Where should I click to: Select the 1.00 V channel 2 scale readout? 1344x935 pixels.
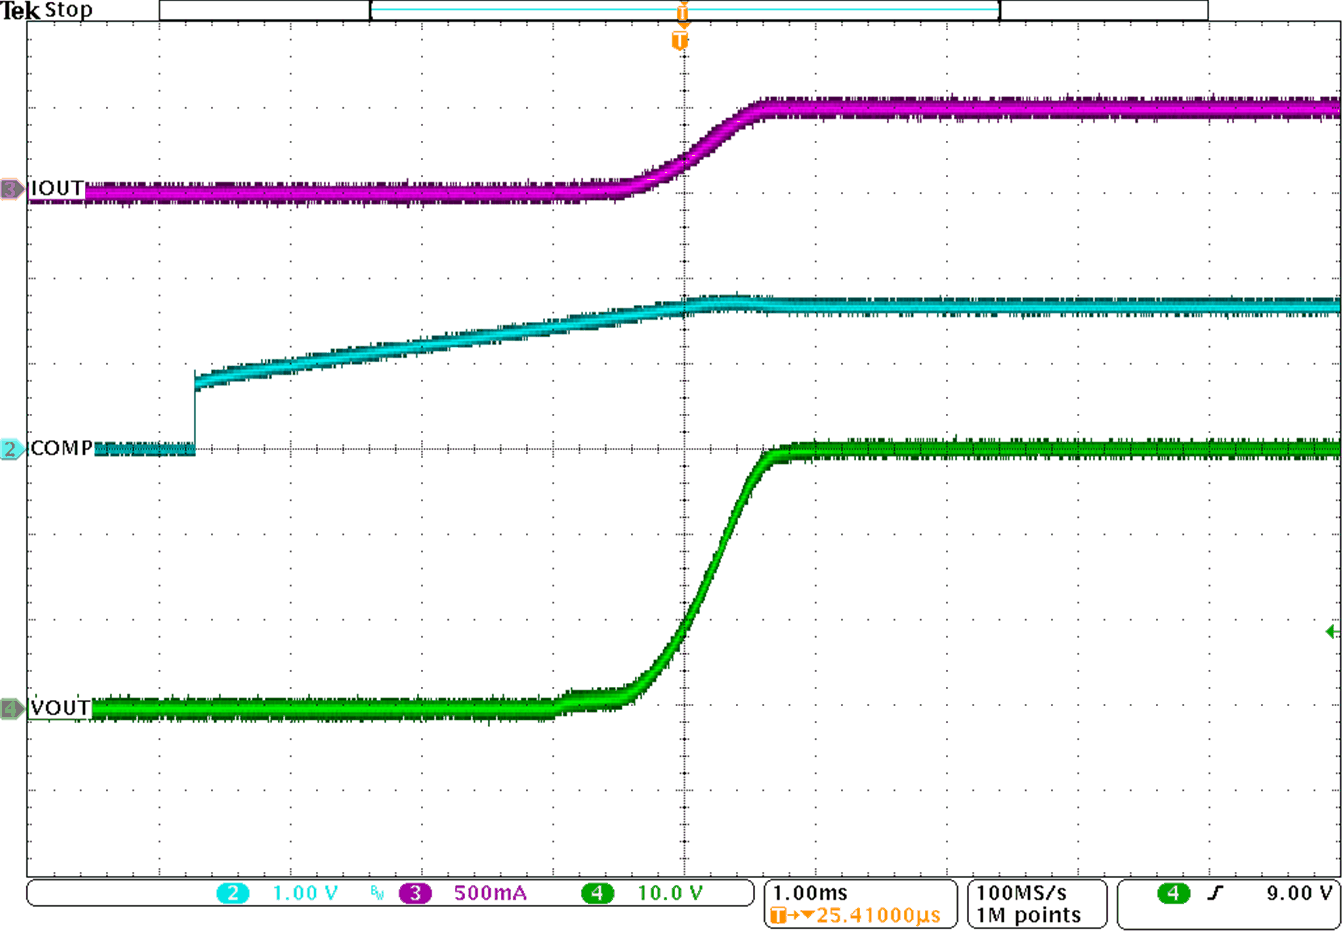click(305, 893)
